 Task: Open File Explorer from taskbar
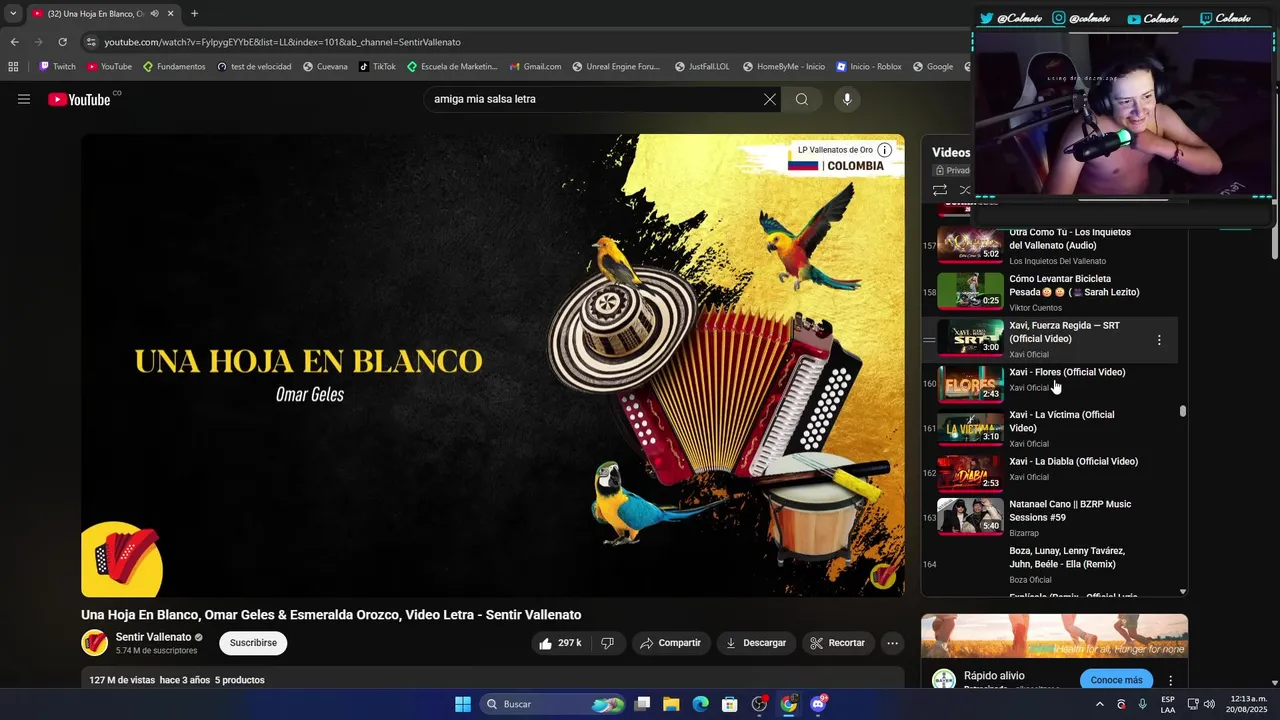[x=672, y=704]
